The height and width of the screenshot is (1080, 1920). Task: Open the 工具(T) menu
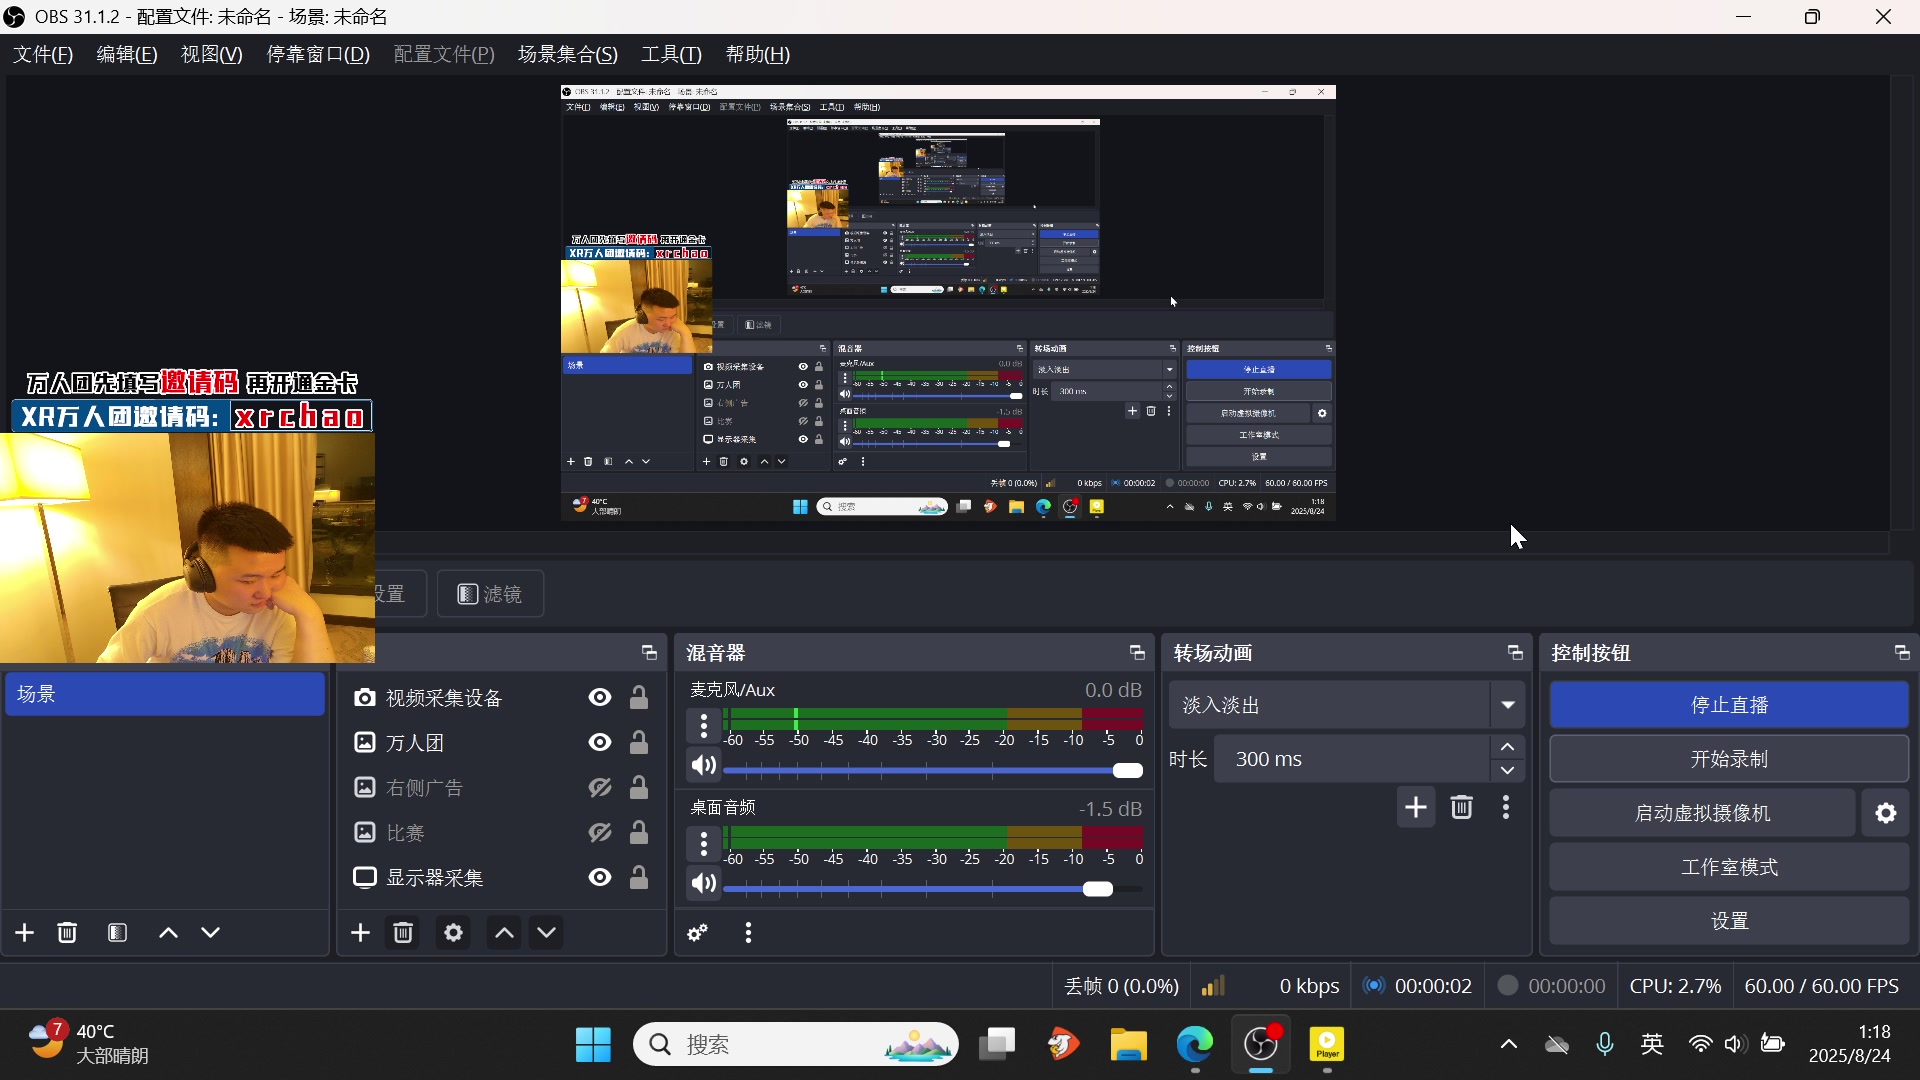671,55
